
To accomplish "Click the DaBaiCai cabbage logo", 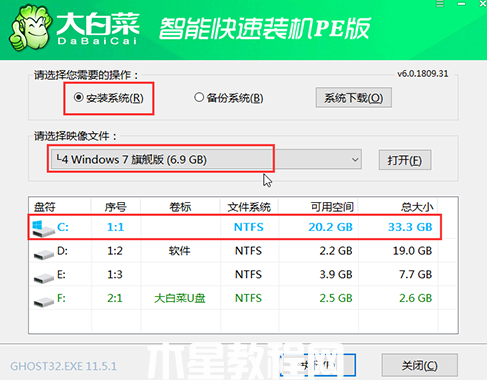I will click(30, 29).
